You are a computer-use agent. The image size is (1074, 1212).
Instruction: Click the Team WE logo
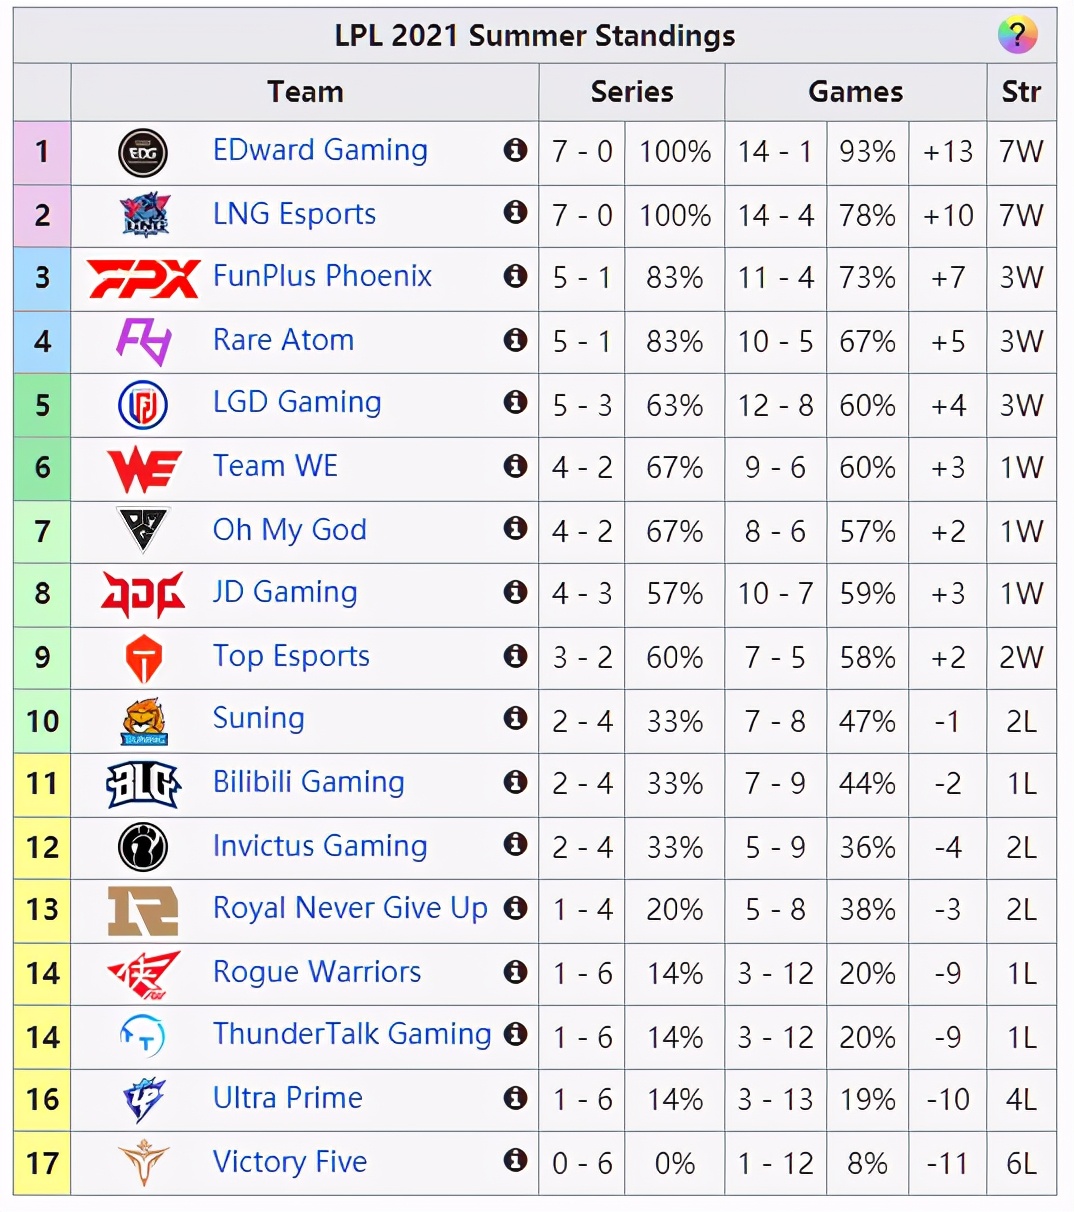(x=143, y=469)
